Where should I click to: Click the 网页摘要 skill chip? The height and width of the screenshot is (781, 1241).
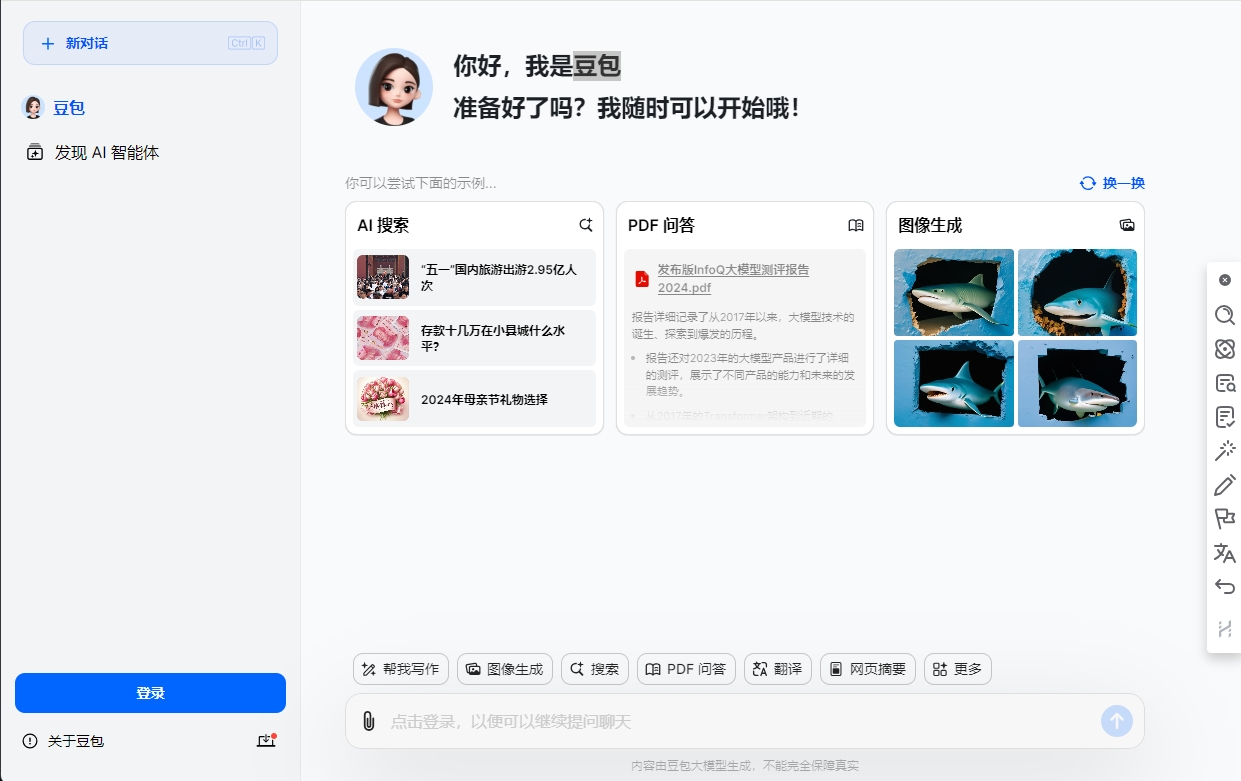[x=868, y=669]
